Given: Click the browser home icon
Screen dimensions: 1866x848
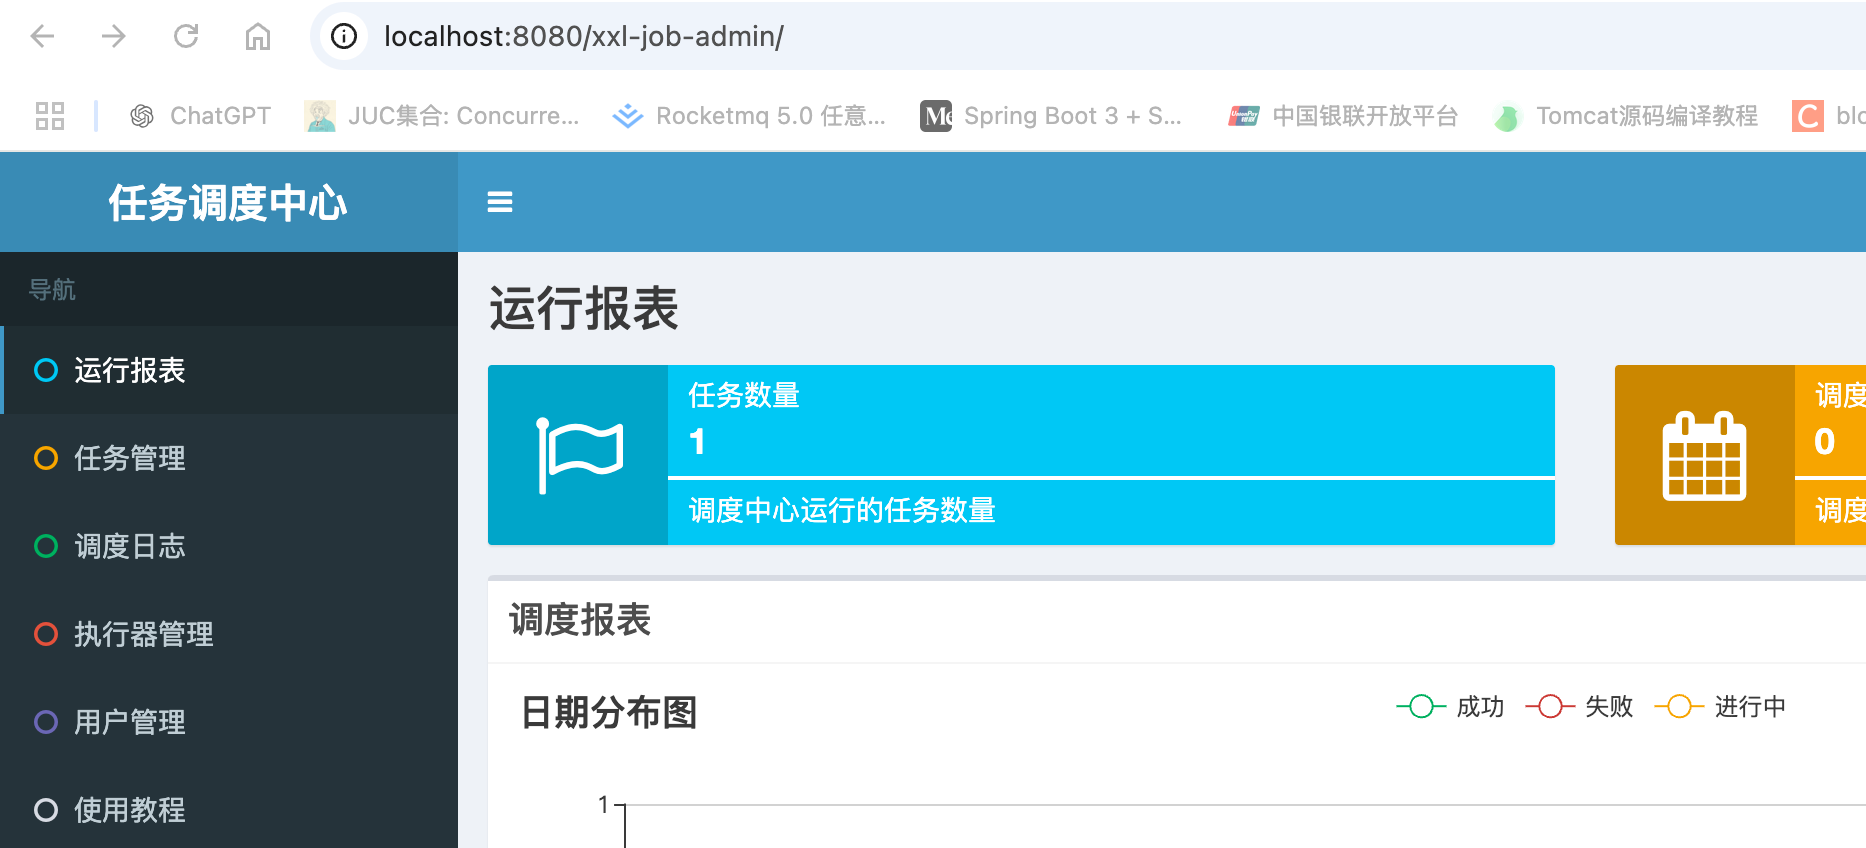Looking at the screenshot, I should click(258, 37).
